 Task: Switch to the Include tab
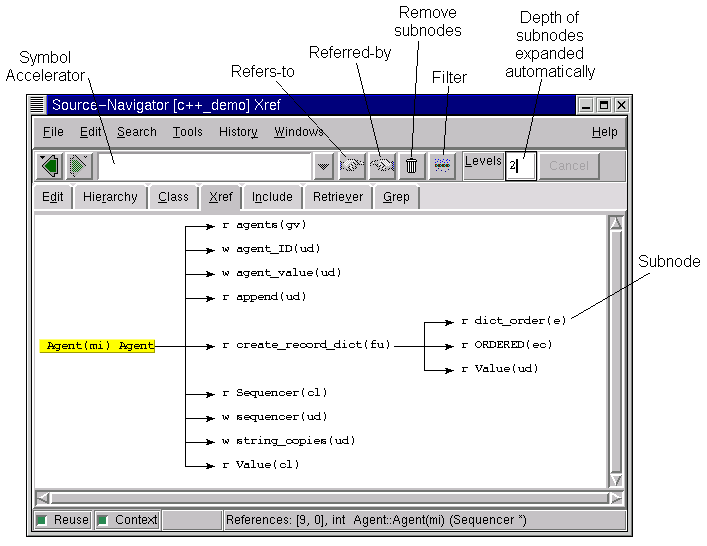[272, 197]
